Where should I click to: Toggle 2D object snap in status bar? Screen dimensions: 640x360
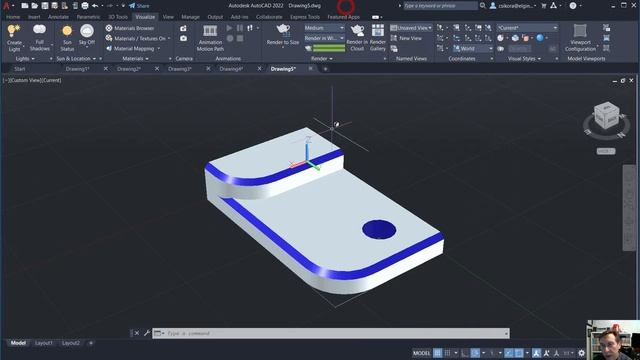(519, 353)
